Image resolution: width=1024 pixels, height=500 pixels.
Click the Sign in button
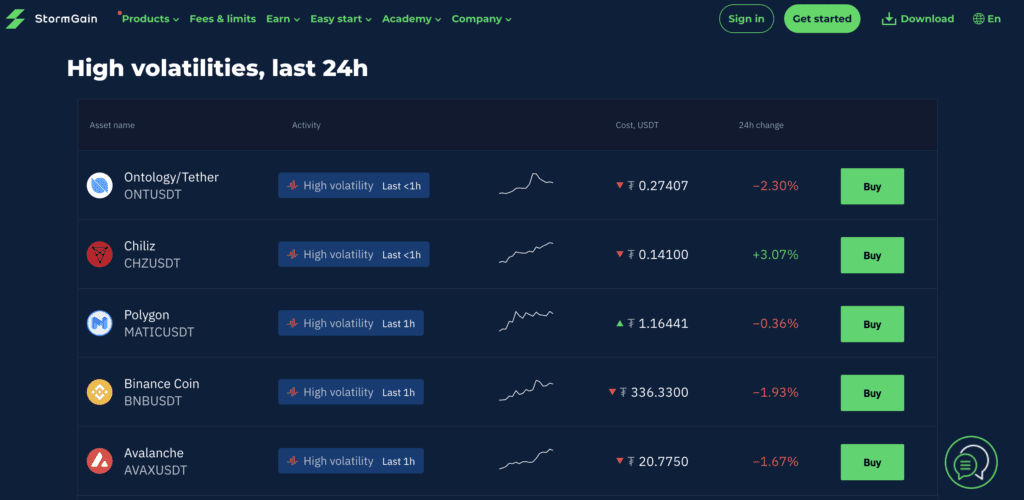746,19
